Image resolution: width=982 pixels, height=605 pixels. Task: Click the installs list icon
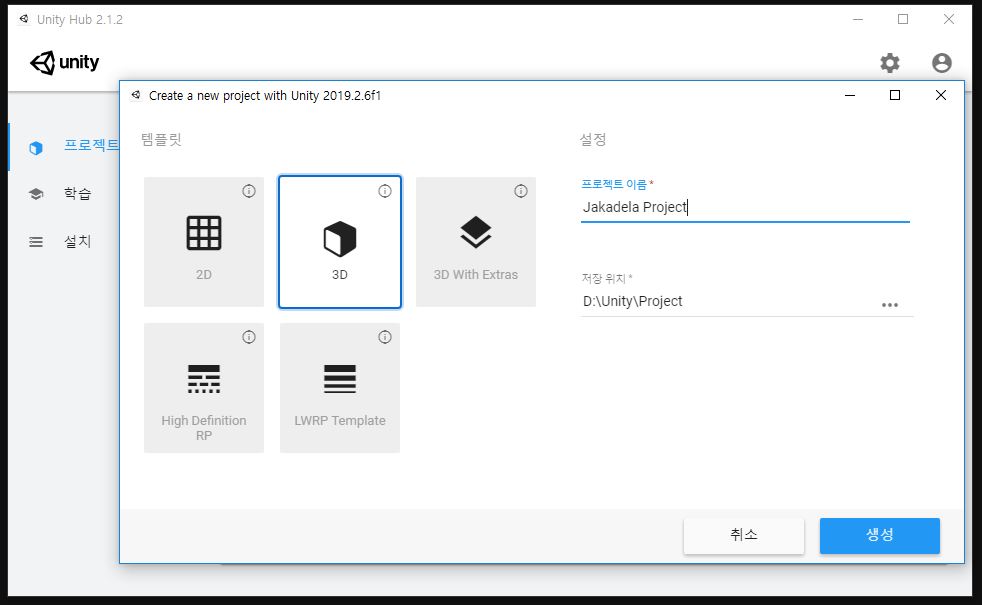coord(36,242)
